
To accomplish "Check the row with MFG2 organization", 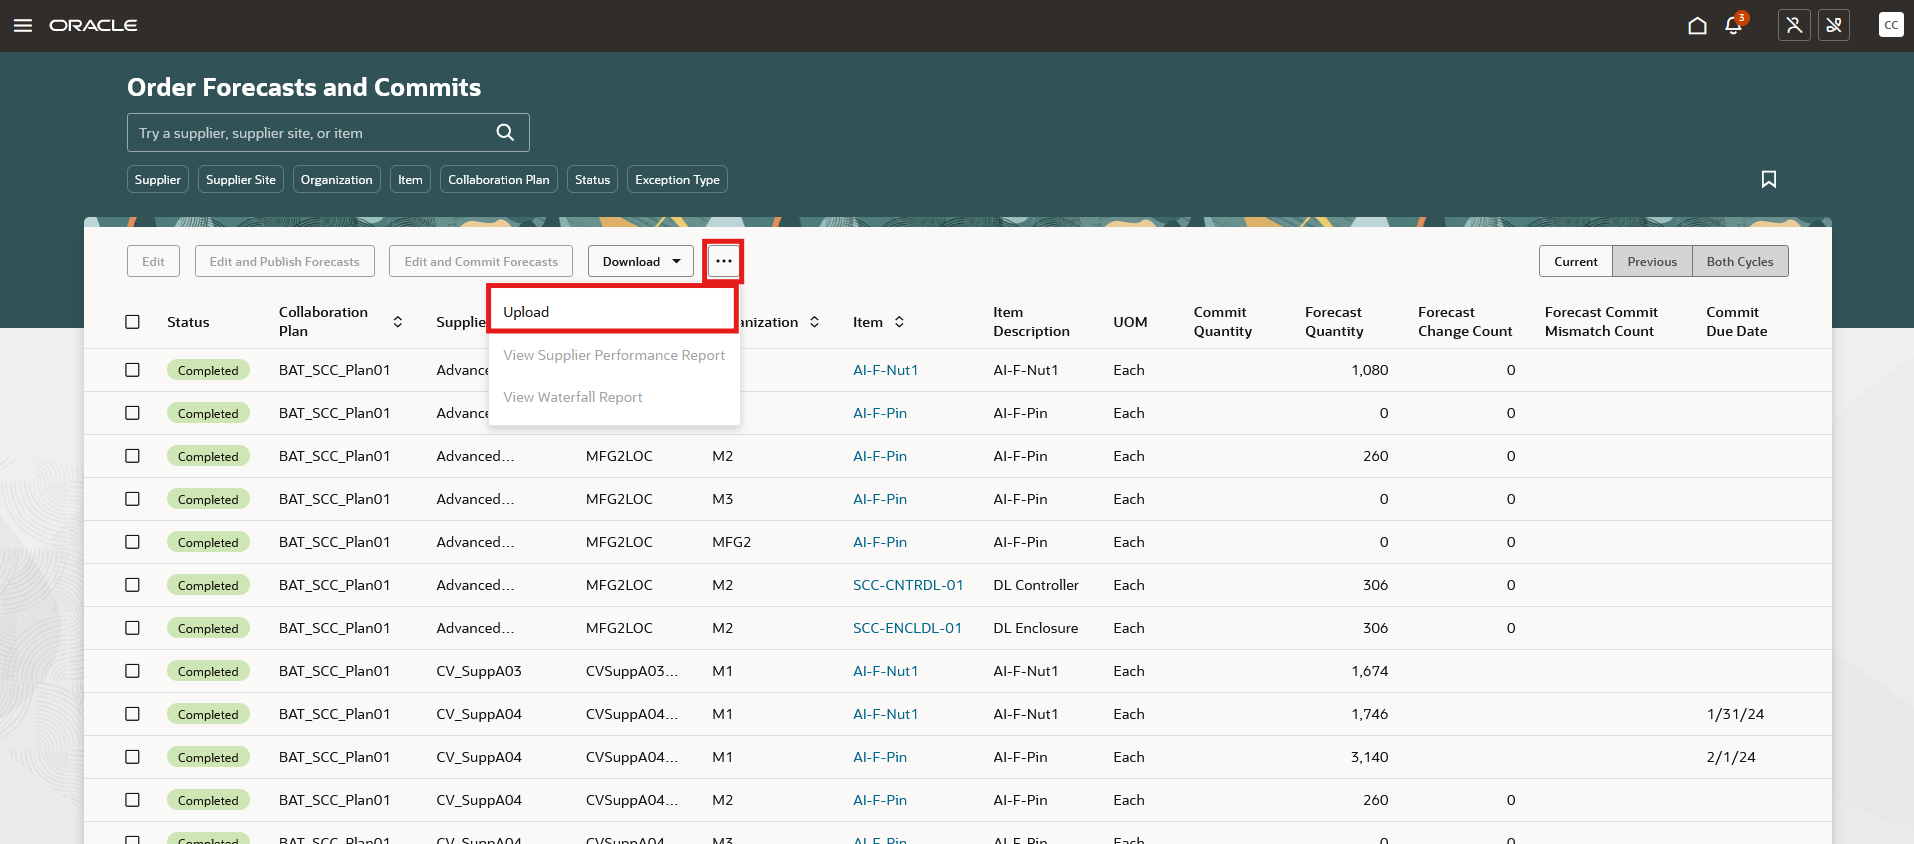I will click(x=132, y=542).
